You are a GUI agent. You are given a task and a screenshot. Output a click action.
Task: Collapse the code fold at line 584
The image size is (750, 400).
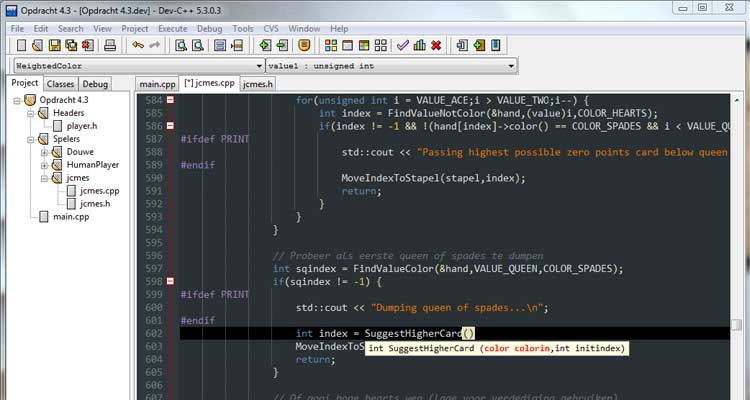170,100
